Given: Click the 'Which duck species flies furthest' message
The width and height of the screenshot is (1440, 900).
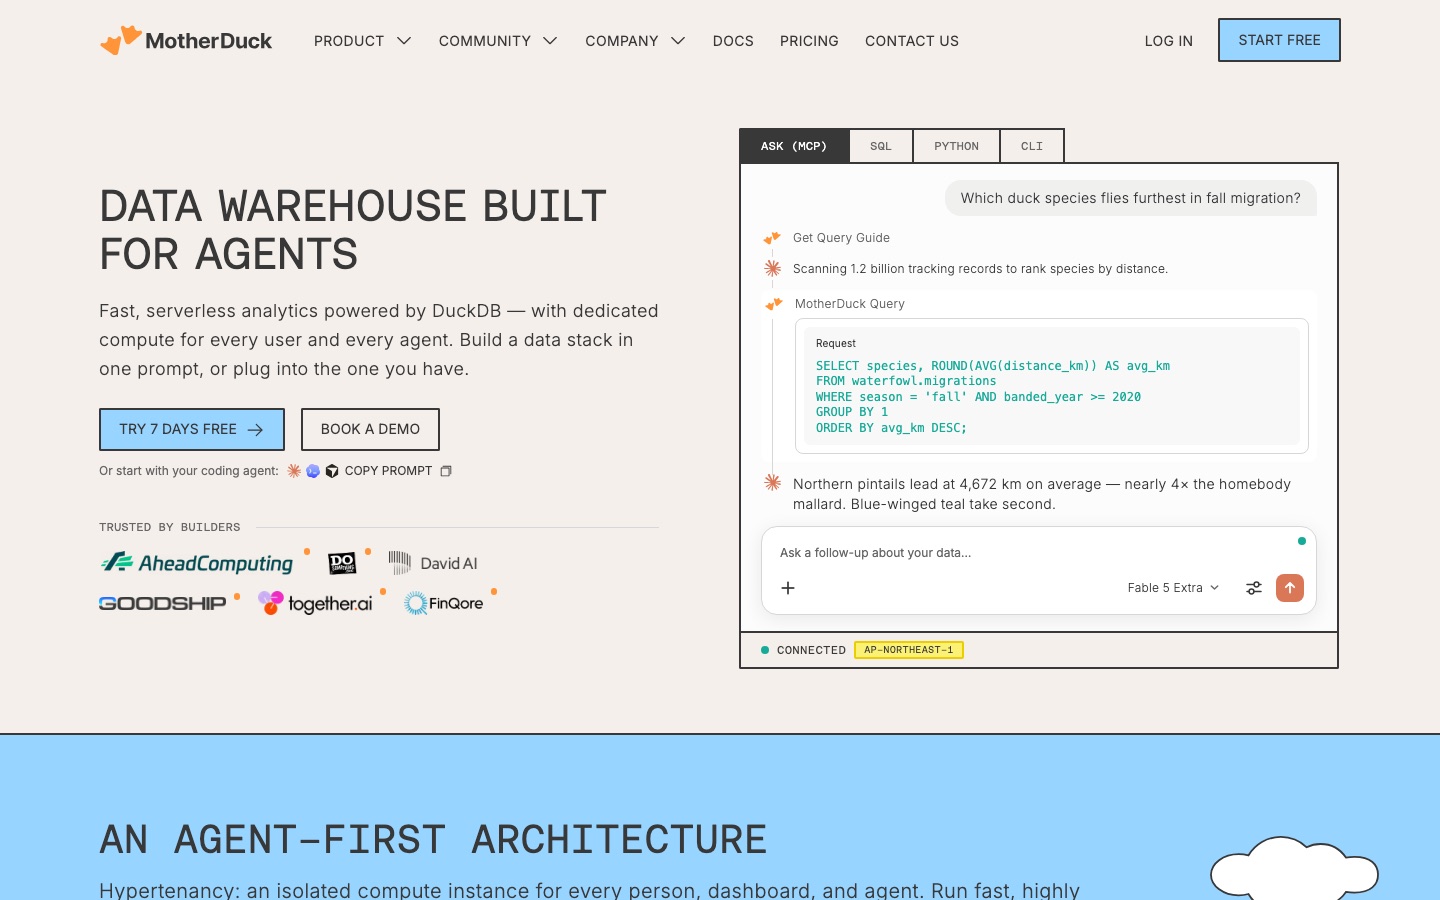Looking at the screenshot, I should coord(1131,198).
